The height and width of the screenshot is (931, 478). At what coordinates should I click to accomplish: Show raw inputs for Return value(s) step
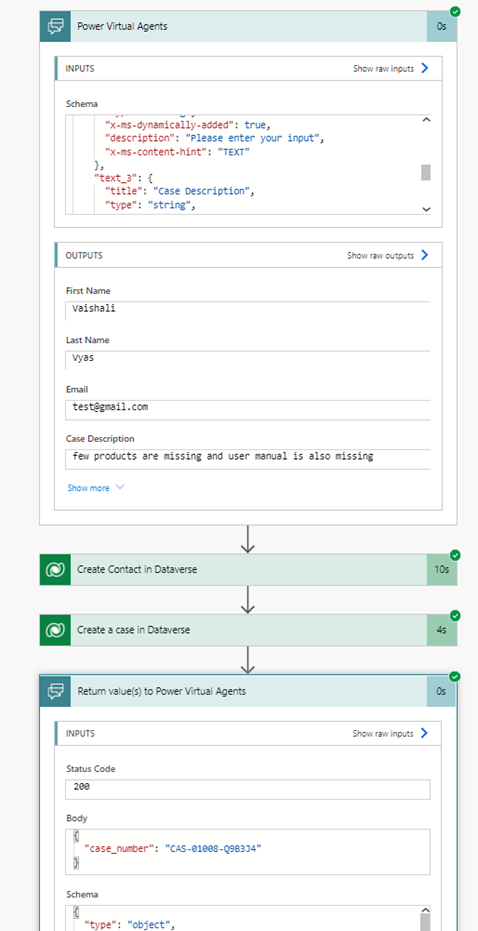[x=390, y=733]
